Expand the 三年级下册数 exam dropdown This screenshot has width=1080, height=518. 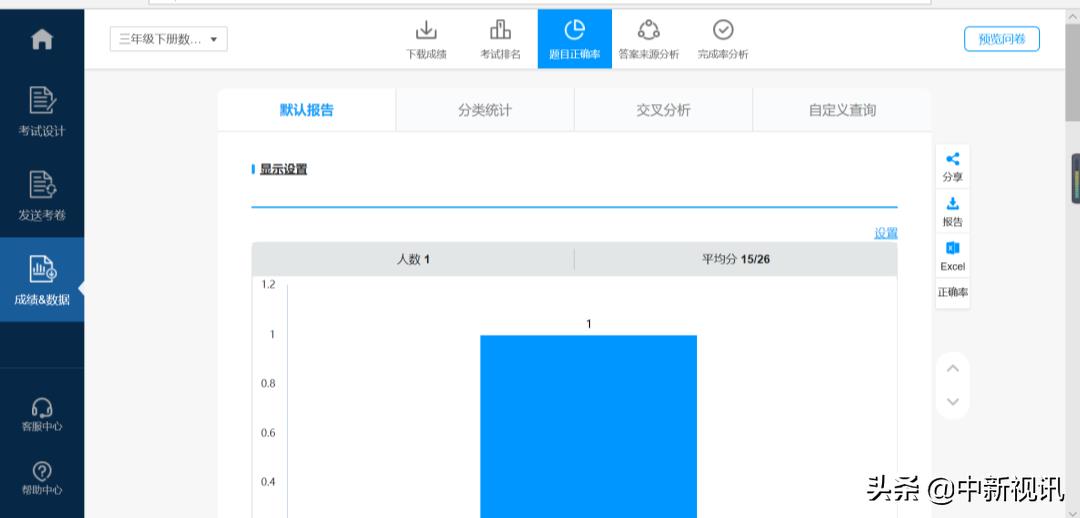[168, 39]
